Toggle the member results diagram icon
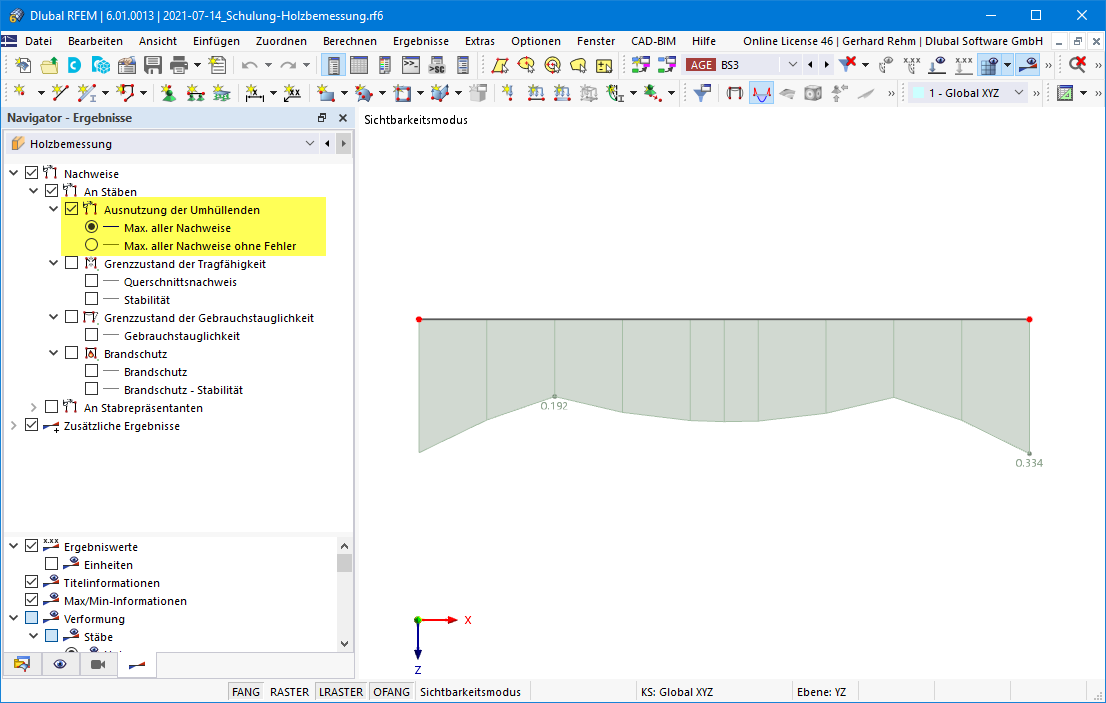Screen dimensions: 1106x703 (761, 92)
